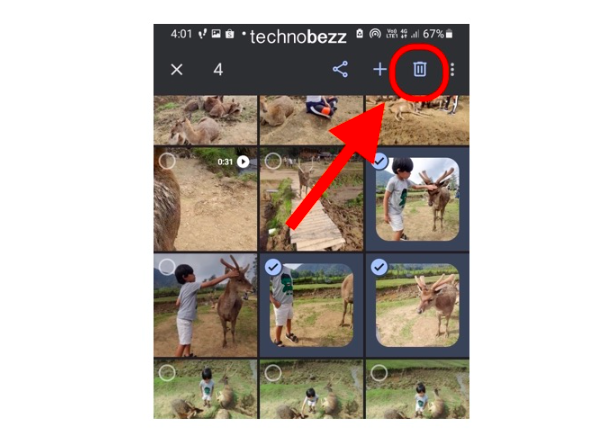Uncheck the single deer grazing photo

pos(379,267)
